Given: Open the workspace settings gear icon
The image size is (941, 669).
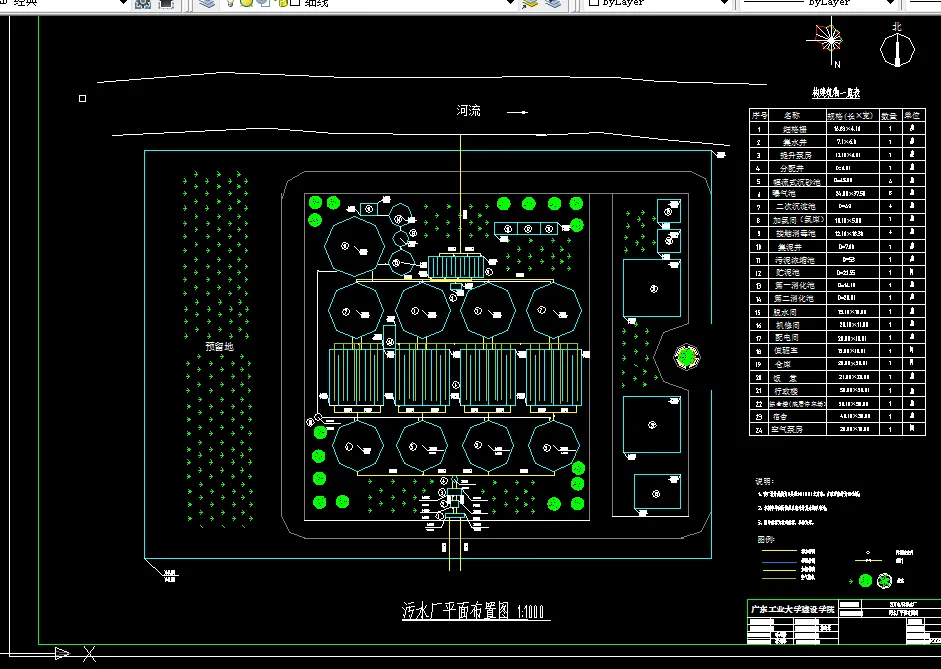Looking at the screenshot, I should 143,4.
